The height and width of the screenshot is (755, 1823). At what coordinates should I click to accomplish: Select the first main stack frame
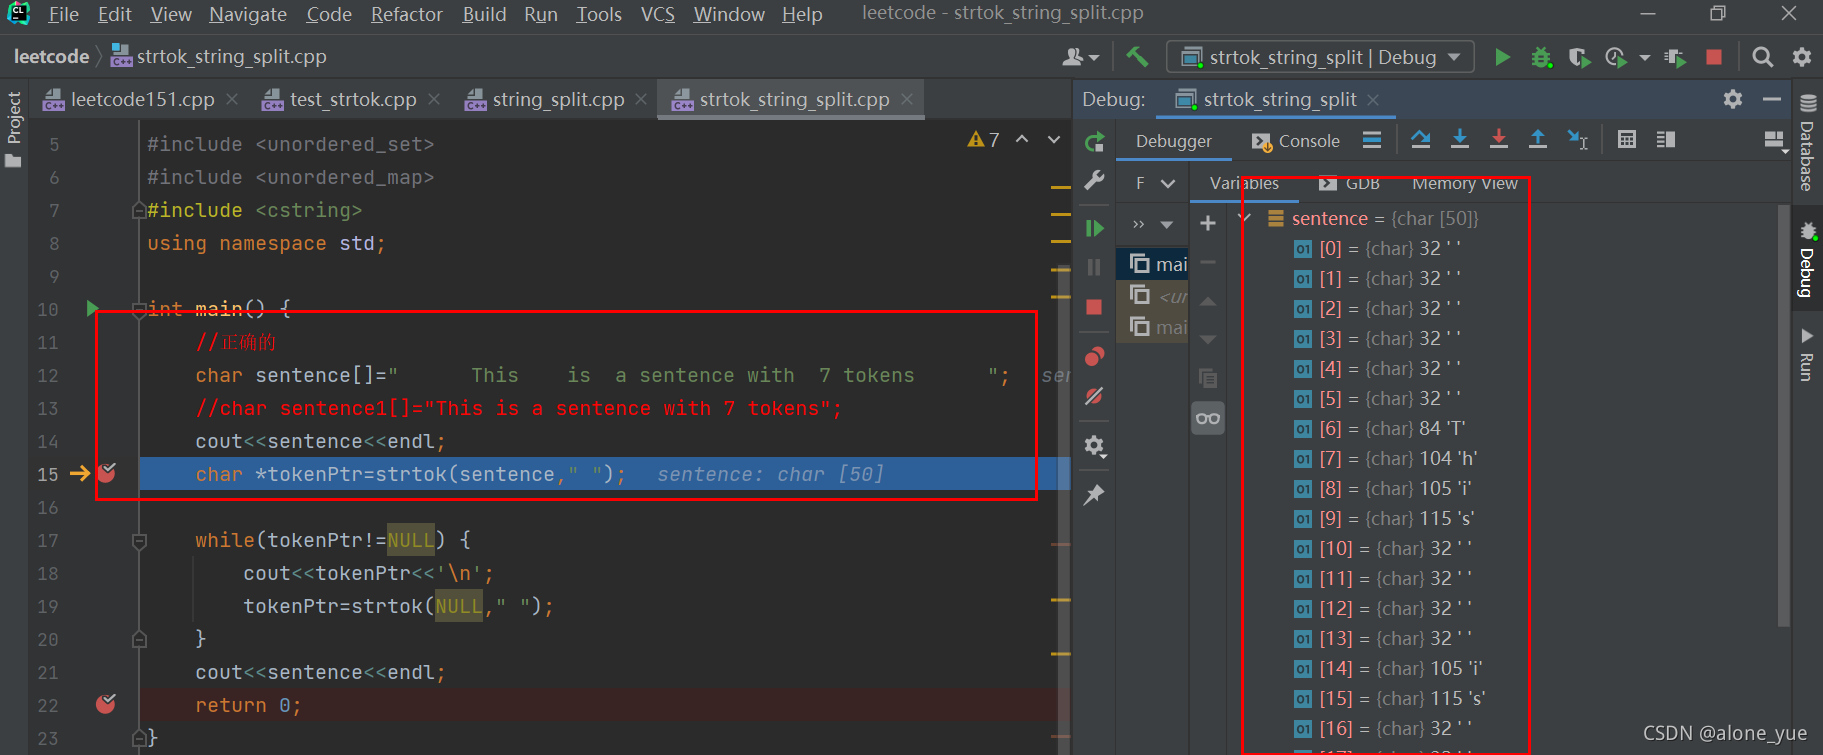click(x=1154, y=264)
